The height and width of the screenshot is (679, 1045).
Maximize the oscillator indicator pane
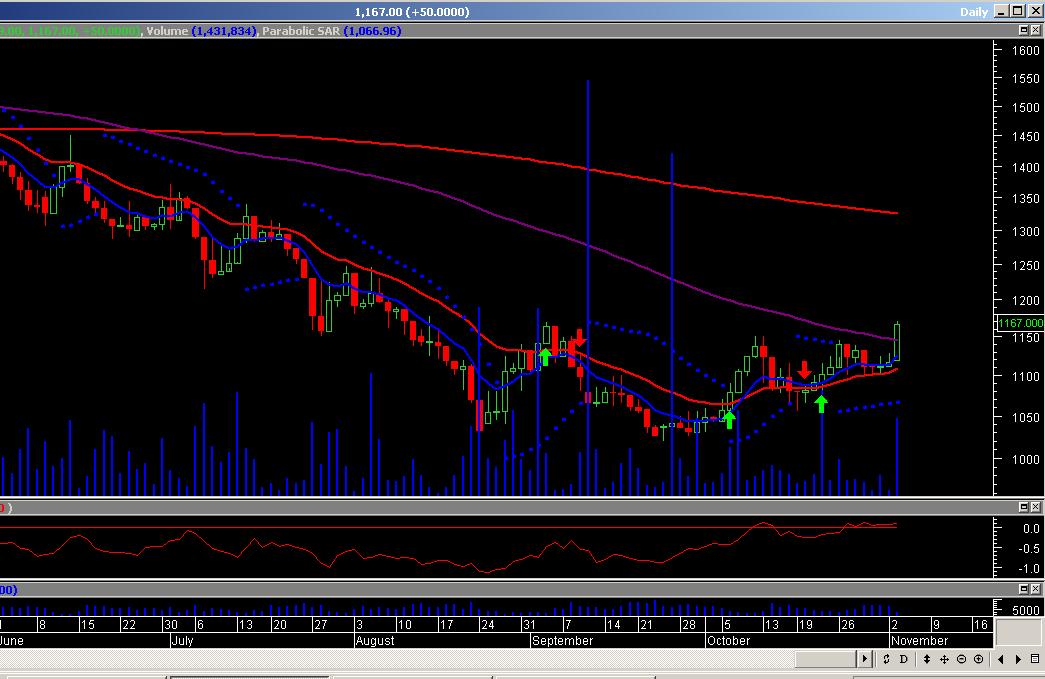coord(1022,508)
